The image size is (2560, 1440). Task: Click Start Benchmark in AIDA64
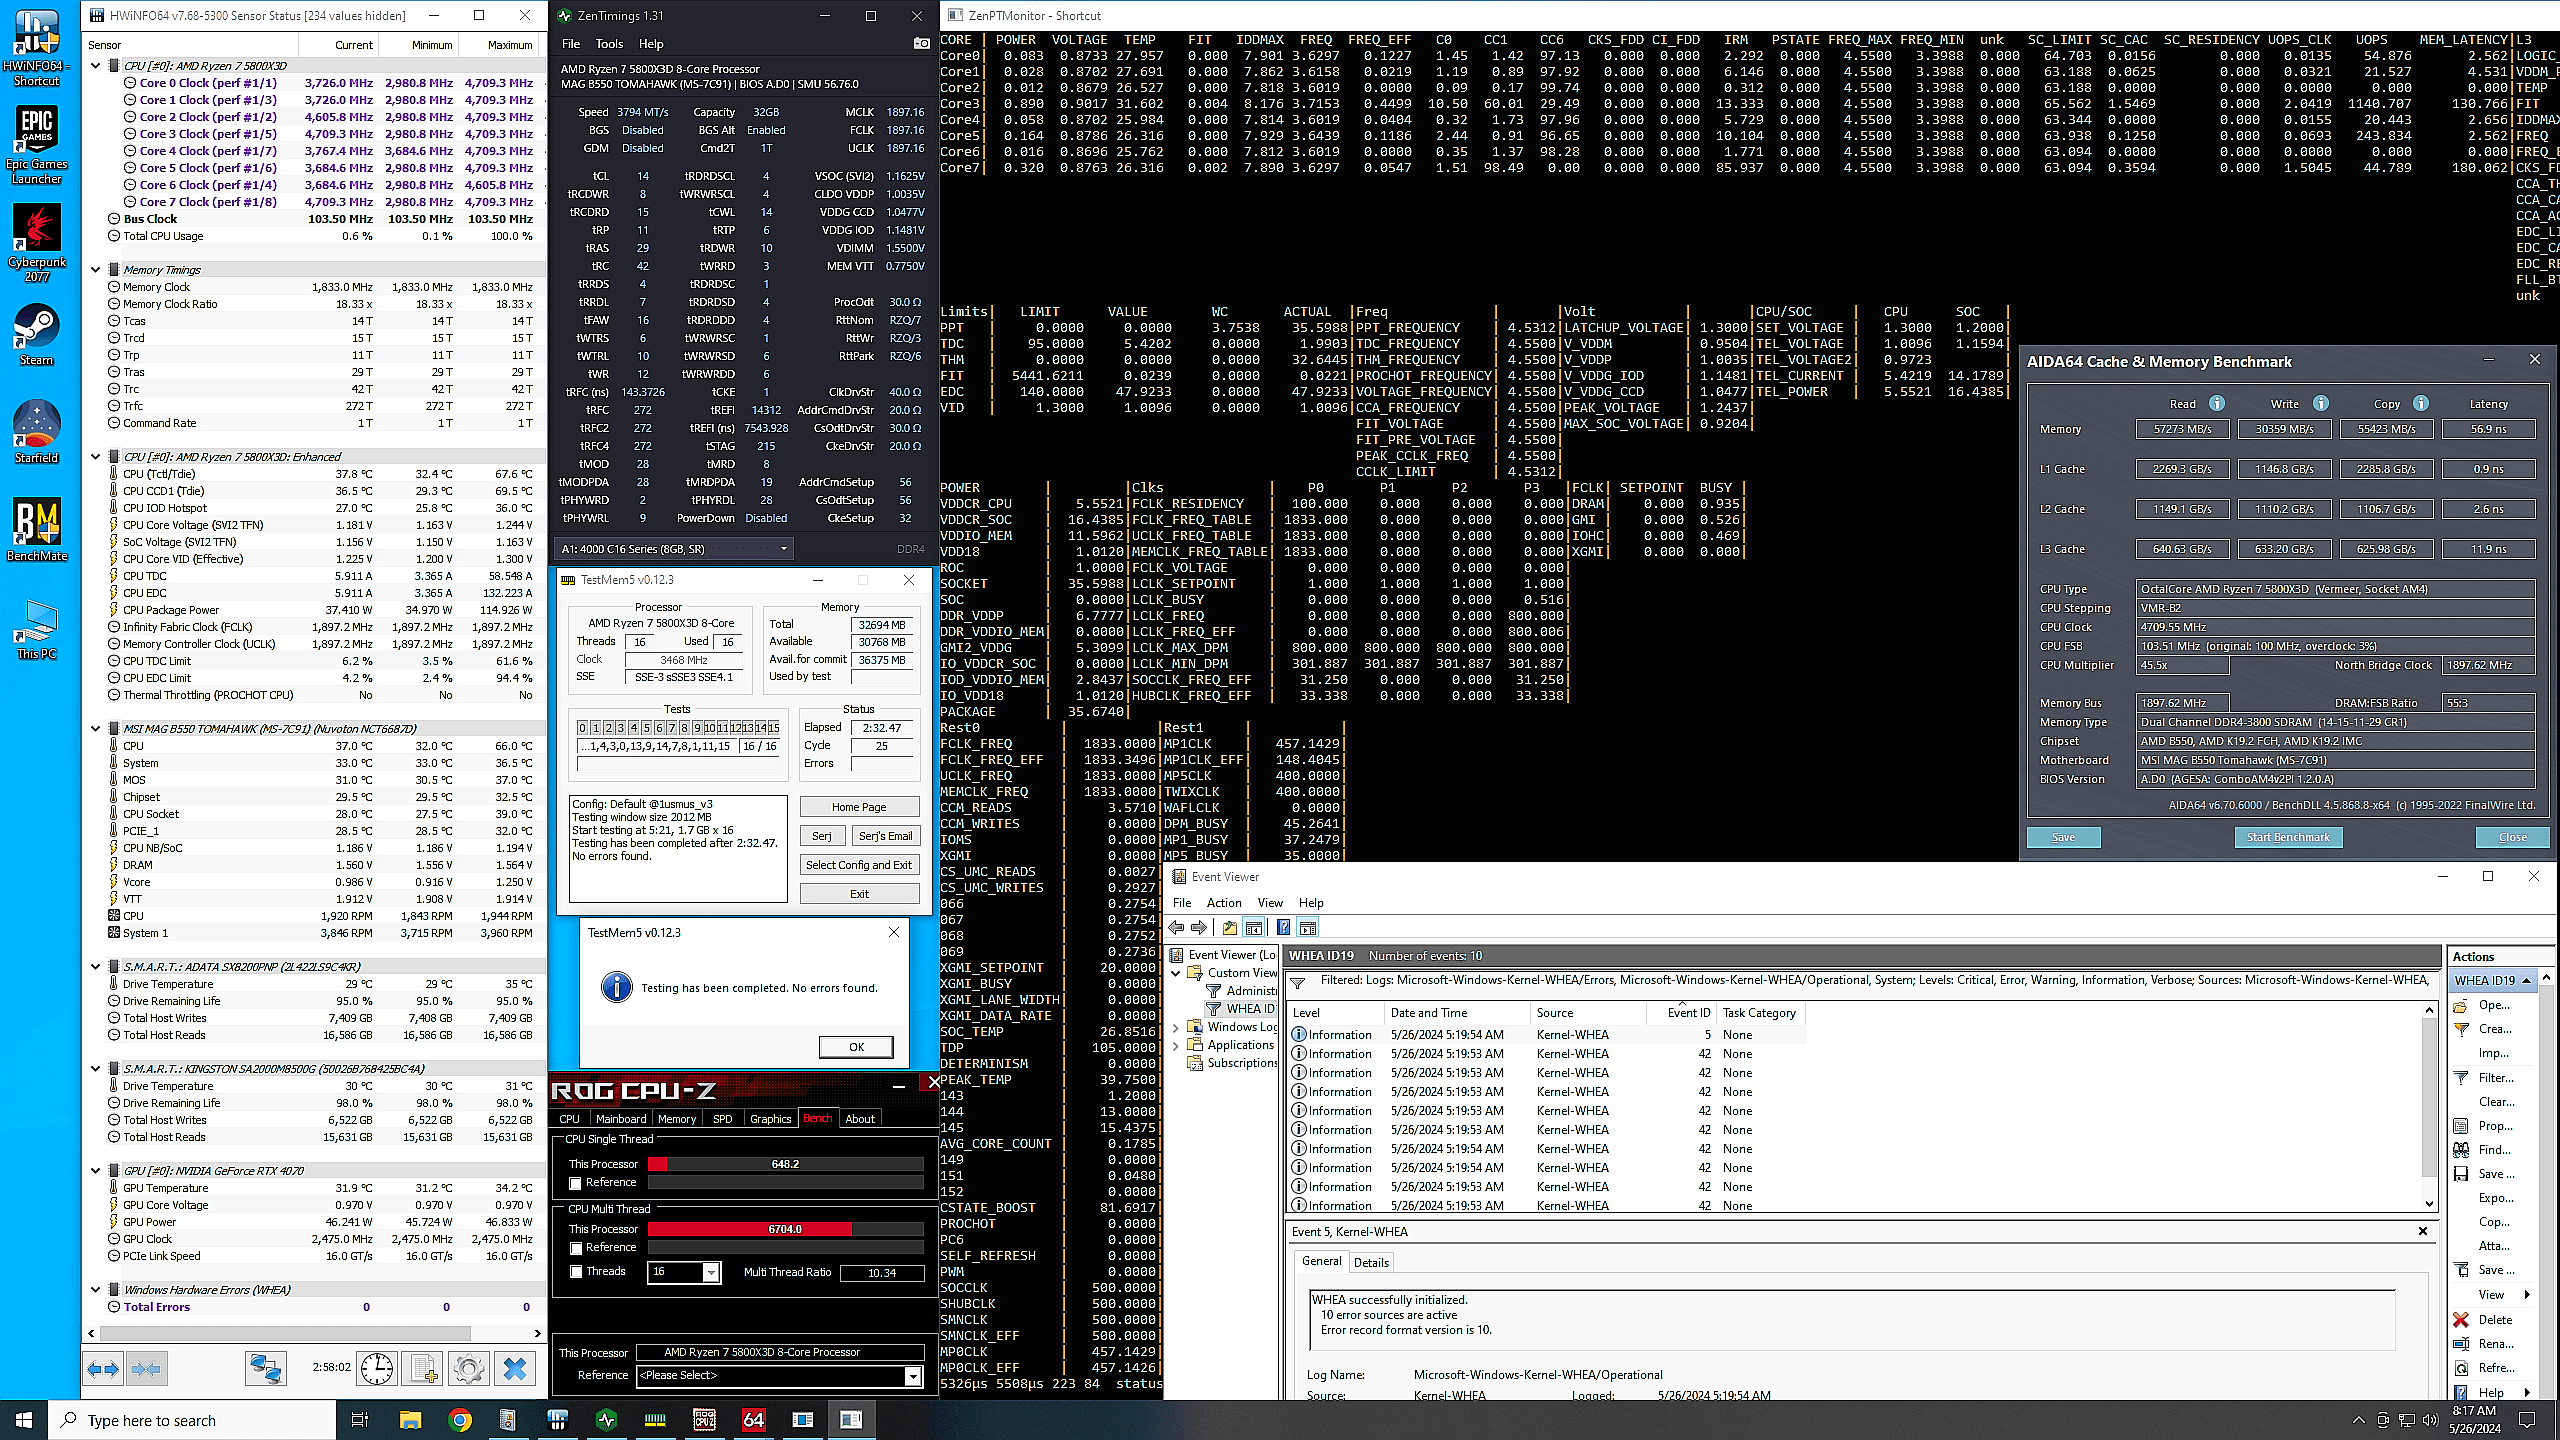click(x=2287, y=837)
